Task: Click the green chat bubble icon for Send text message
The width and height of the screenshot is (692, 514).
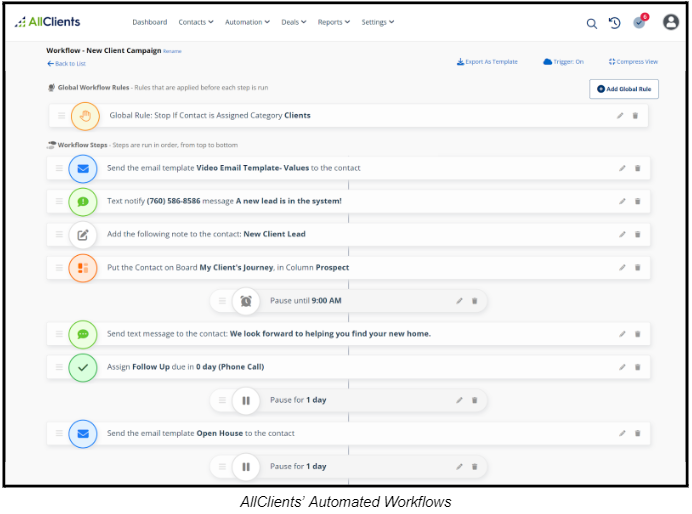Action: 83,334
